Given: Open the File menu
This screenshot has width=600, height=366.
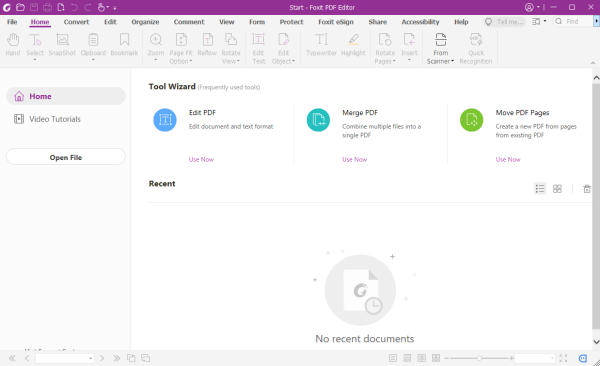Looking at the screenshot, I should click(12, 22).
